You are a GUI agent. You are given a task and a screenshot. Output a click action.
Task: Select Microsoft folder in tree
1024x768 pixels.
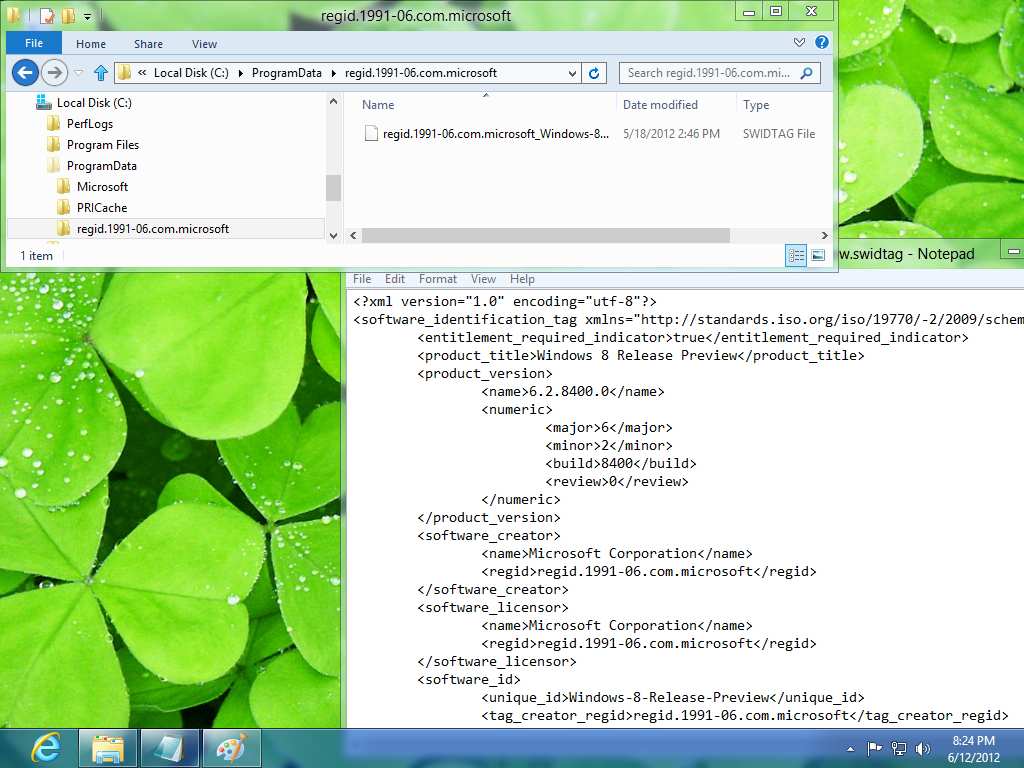tap(102, 186)
